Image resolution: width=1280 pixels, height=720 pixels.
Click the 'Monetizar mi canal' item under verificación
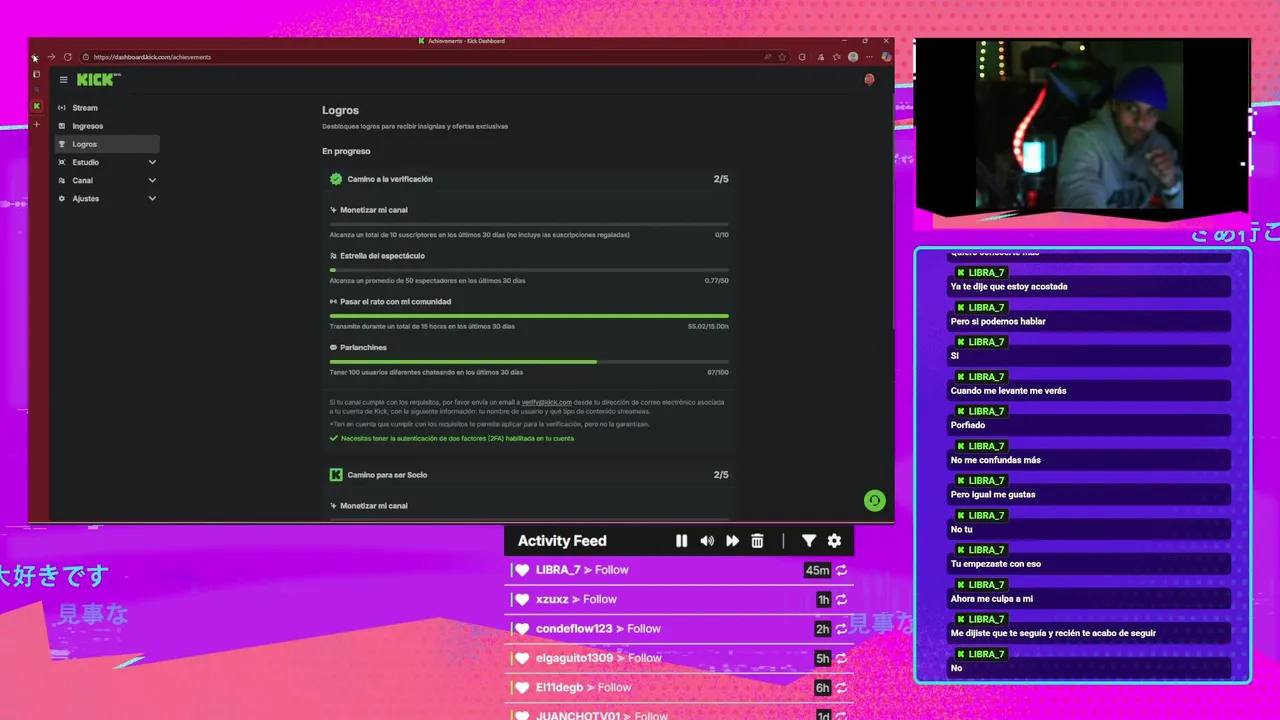[x=373, y=210]
